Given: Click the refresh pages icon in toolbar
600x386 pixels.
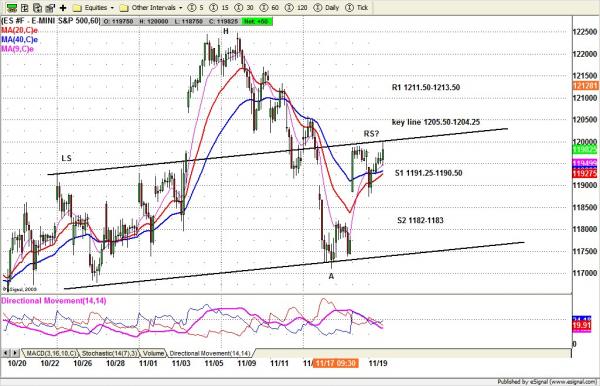Looking at the screenshot, I should (x=38, y=7).
